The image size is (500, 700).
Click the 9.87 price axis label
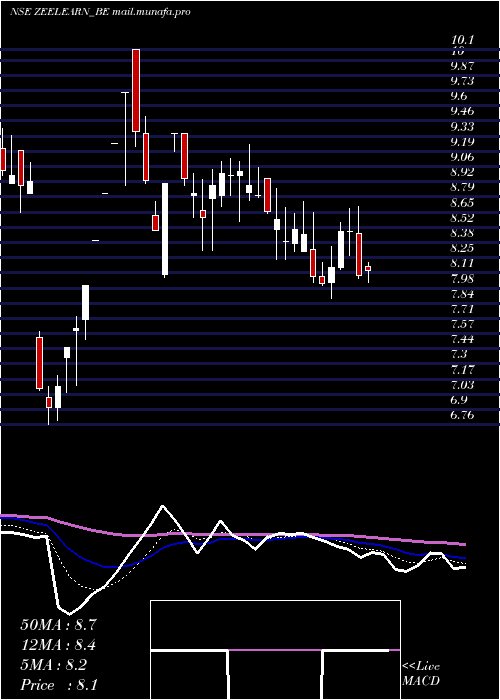click(462, 66)
